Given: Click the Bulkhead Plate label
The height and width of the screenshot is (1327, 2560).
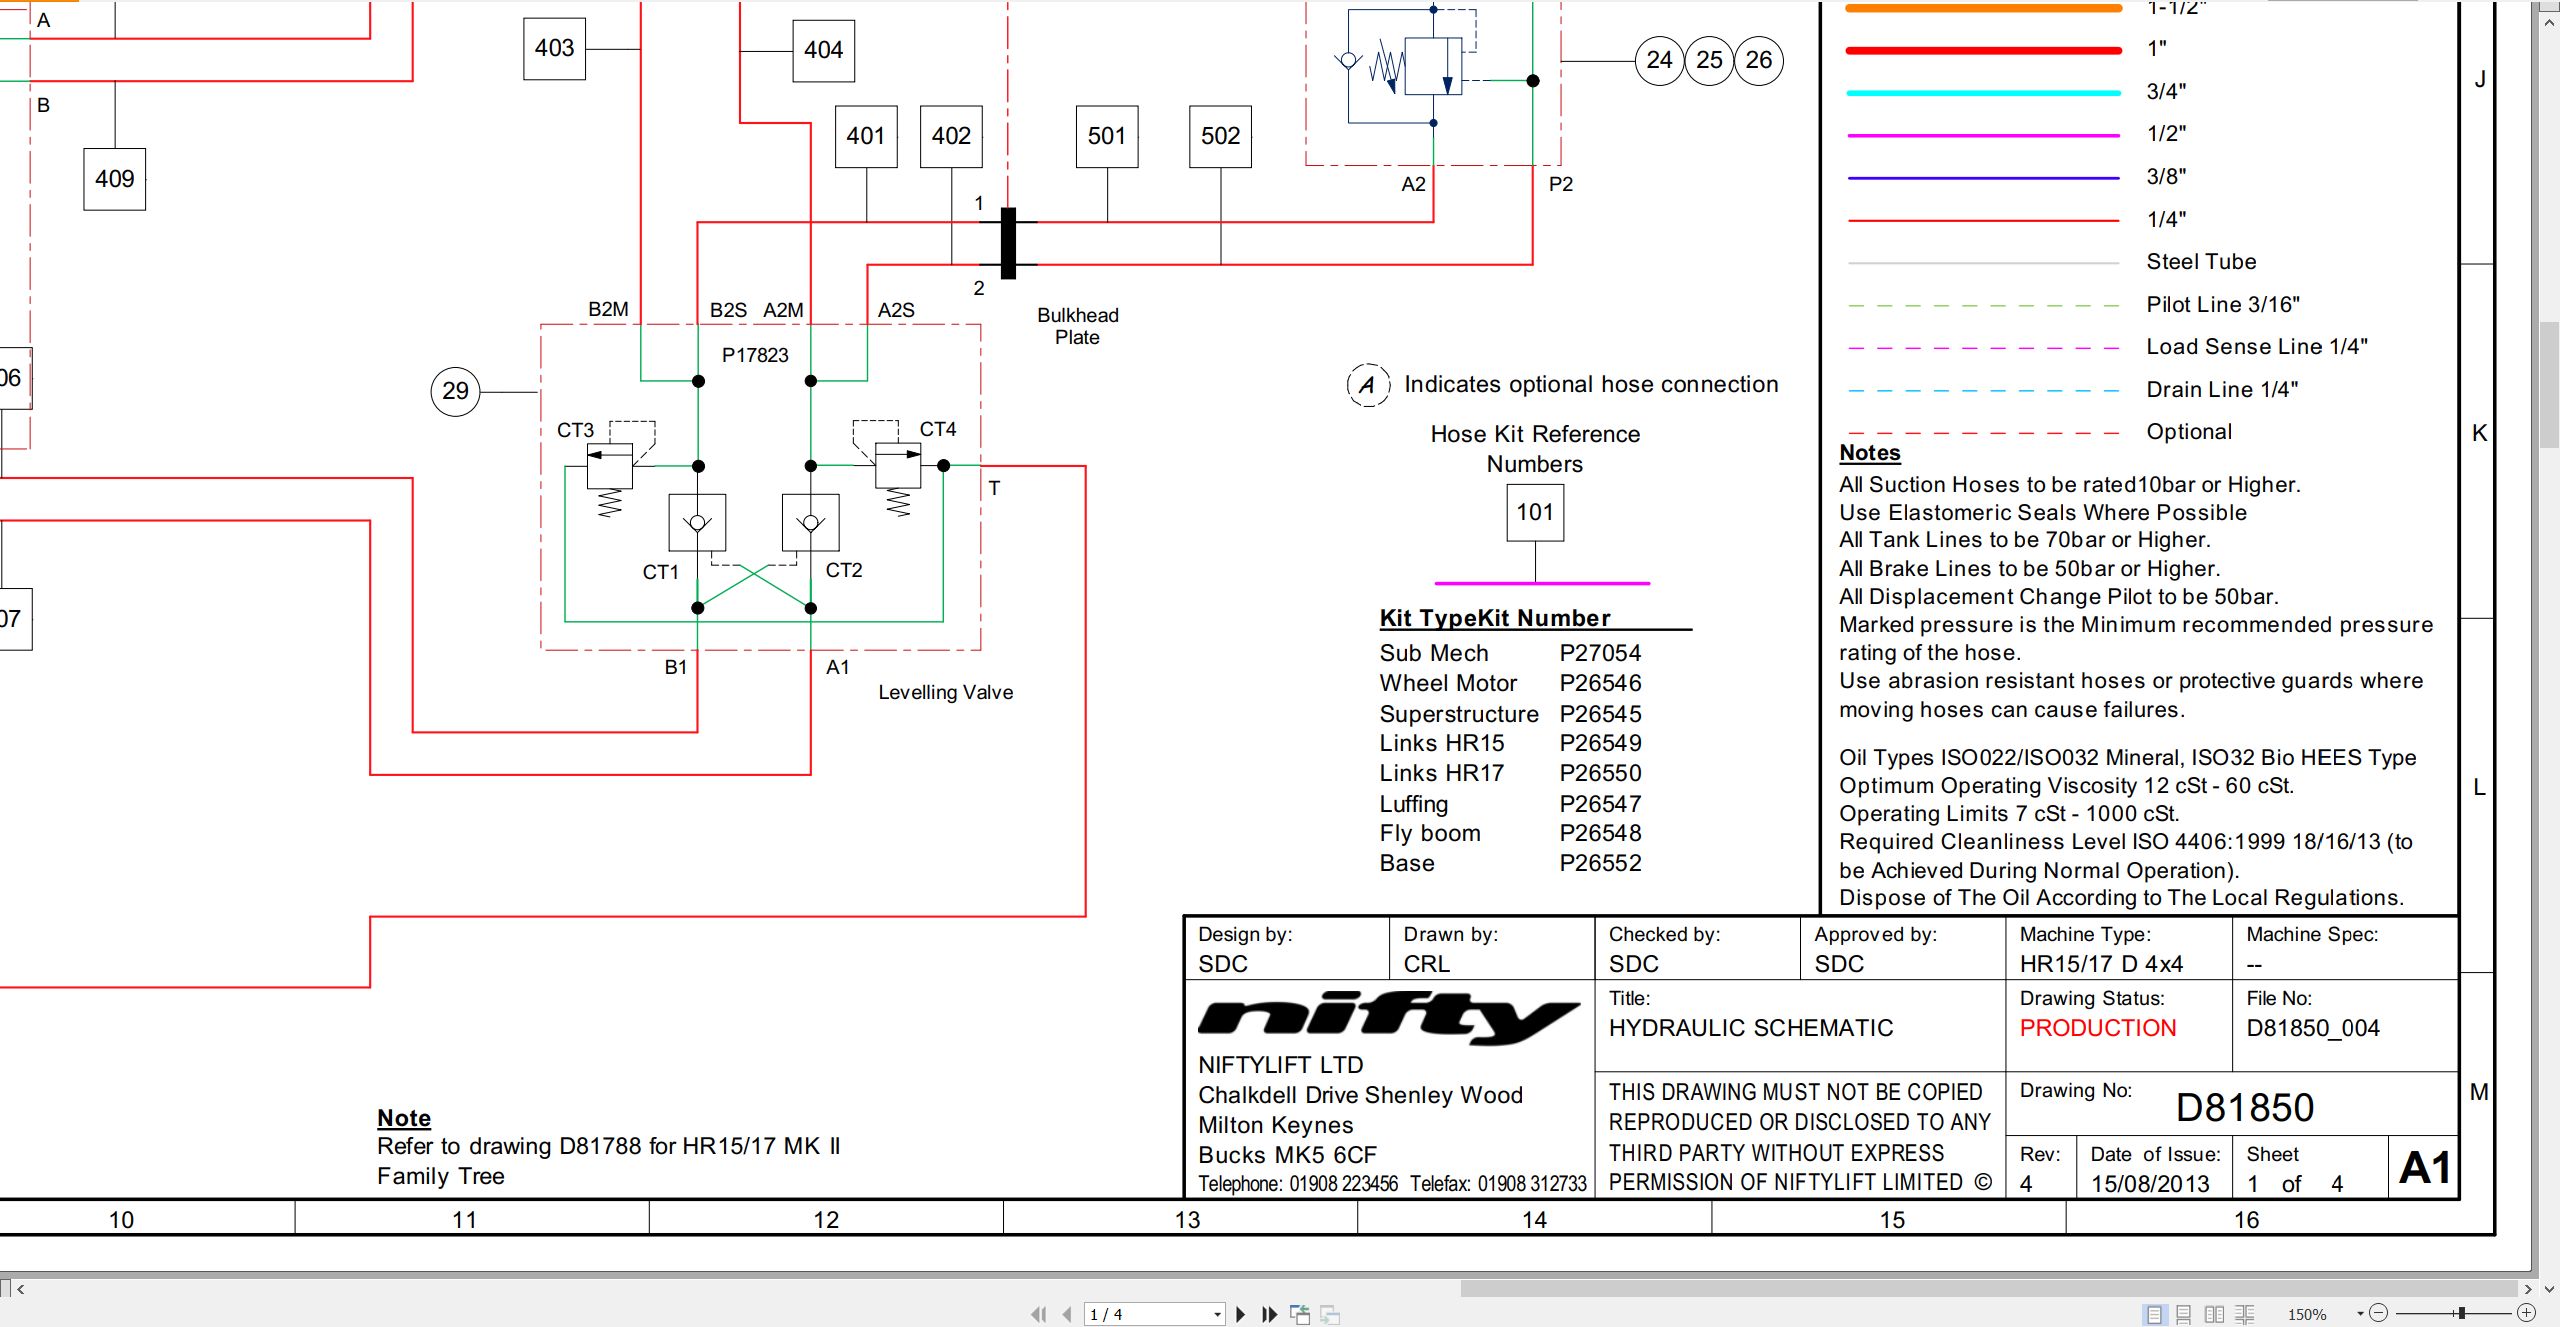Looking at the screenshot, I should [1078, 326].
